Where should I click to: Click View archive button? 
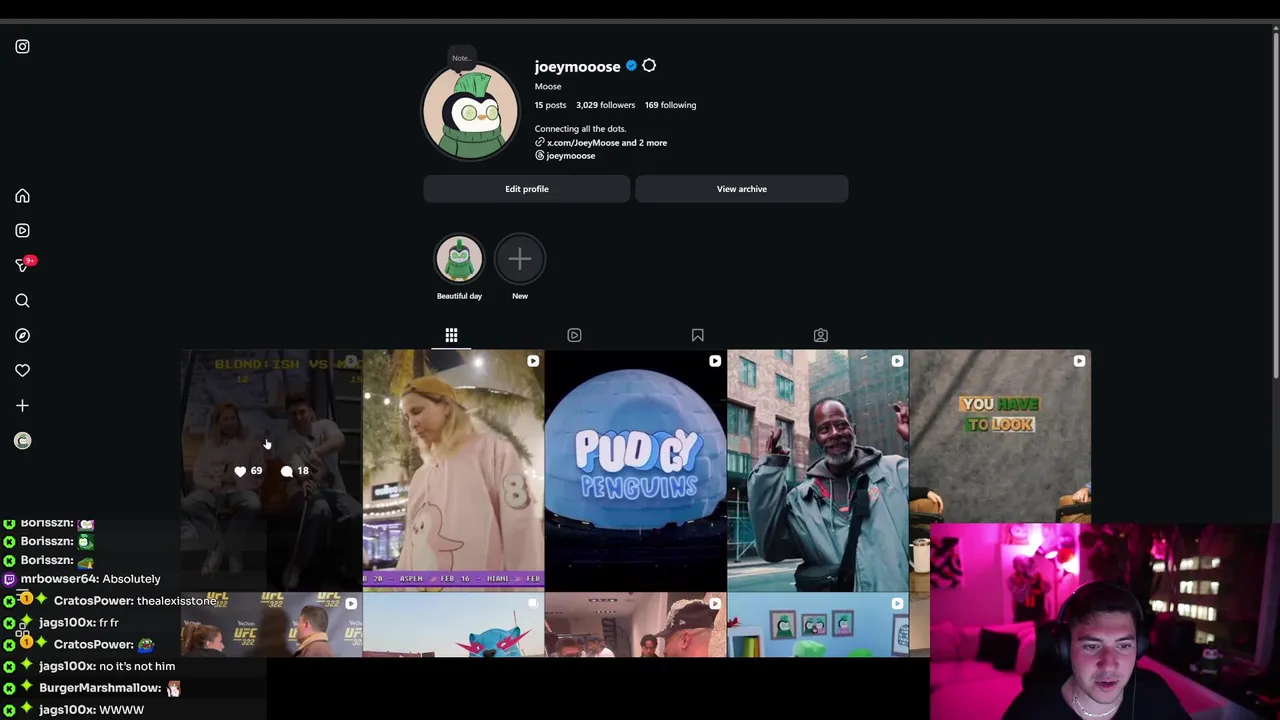[x=742, y=189]
